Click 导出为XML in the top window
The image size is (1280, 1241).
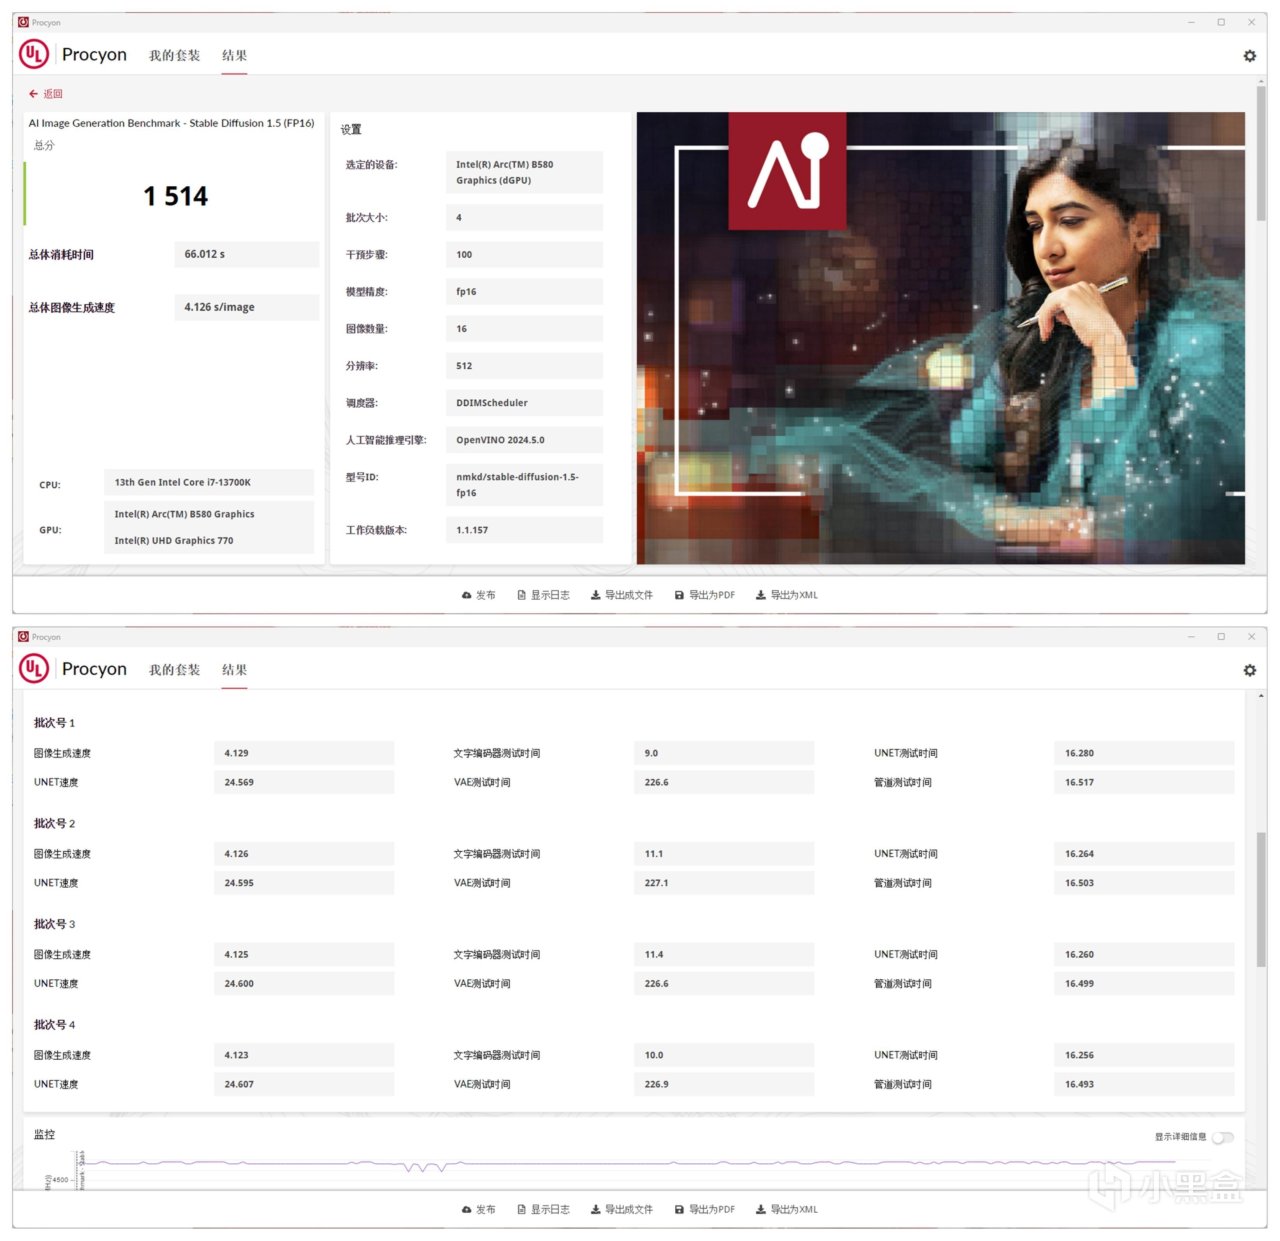point(787,595)
